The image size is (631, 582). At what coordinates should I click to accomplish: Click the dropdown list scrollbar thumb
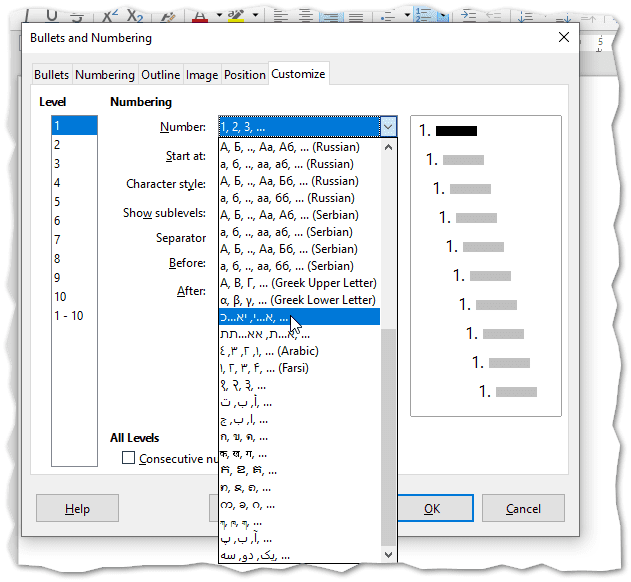(388, 438)
